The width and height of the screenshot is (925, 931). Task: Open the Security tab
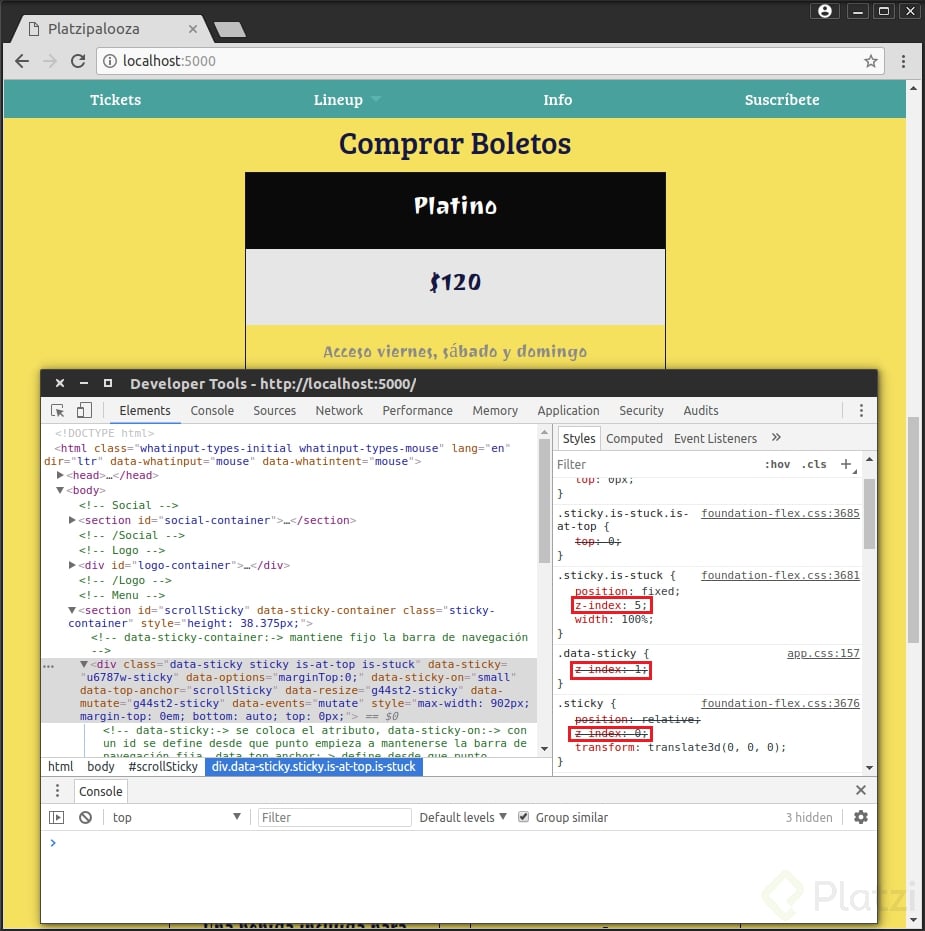641,411
